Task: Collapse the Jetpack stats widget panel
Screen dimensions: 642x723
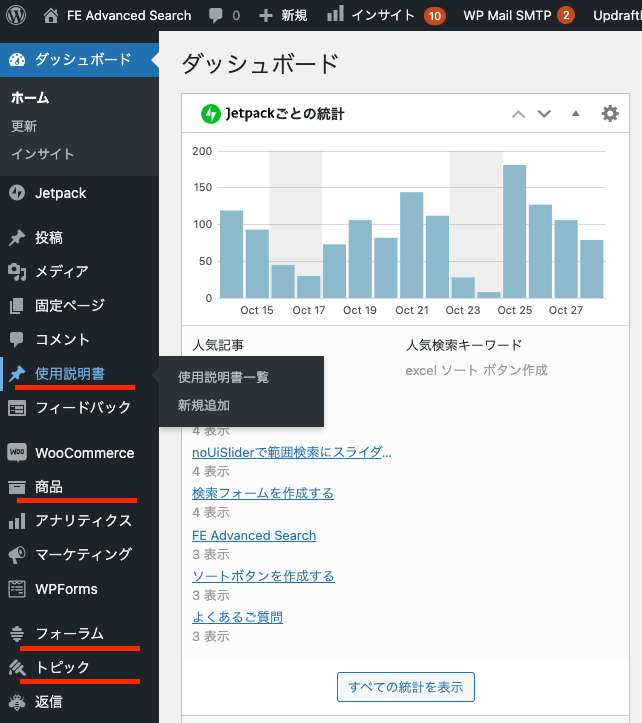Action: pos(576,113)
